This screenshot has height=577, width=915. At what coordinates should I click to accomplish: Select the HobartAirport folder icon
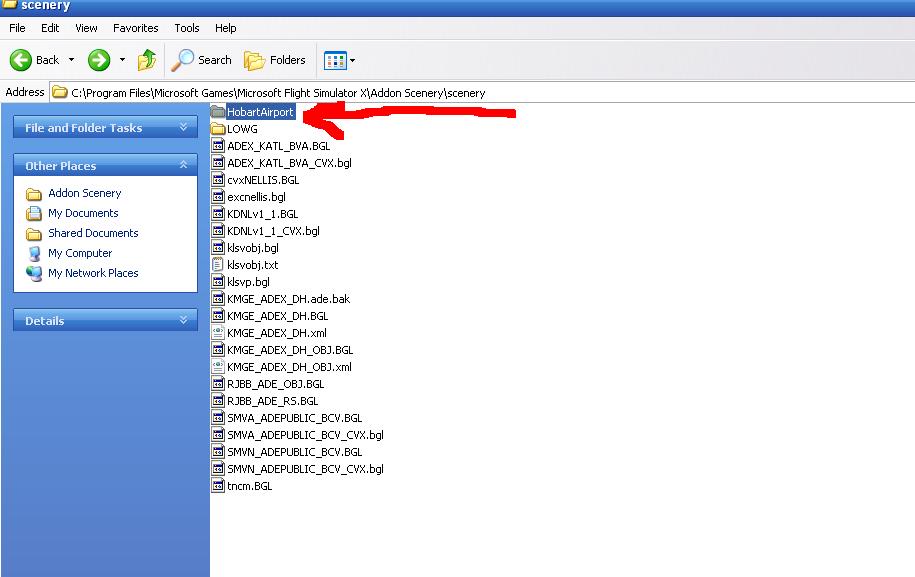click(x=218, y=112)
